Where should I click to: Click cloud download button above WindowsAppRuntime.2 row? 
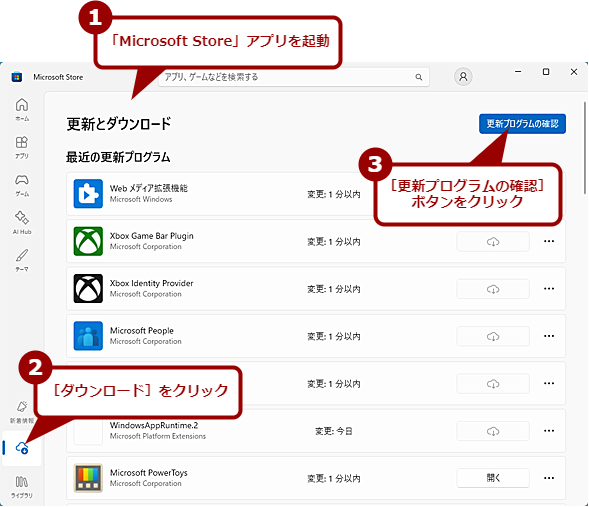(x=493, y=383)
